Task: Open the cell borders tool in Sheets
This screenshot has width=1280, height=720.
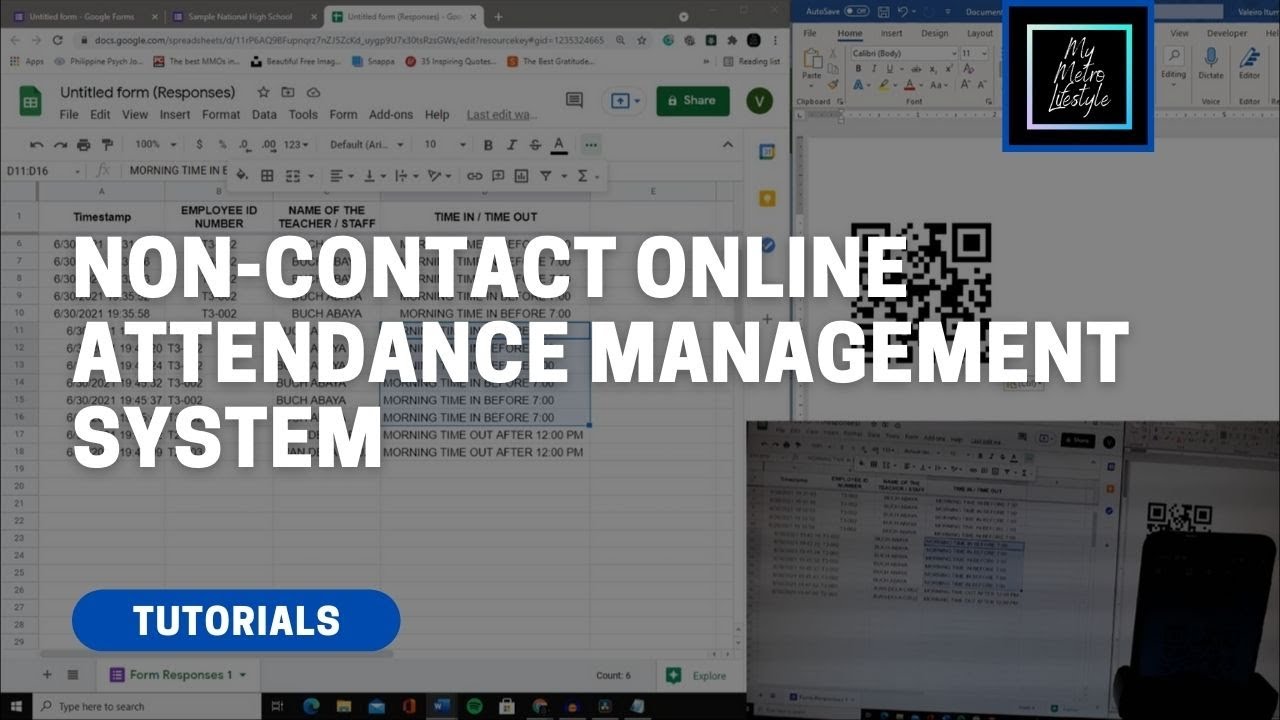Action: click(x=267, y=176)
